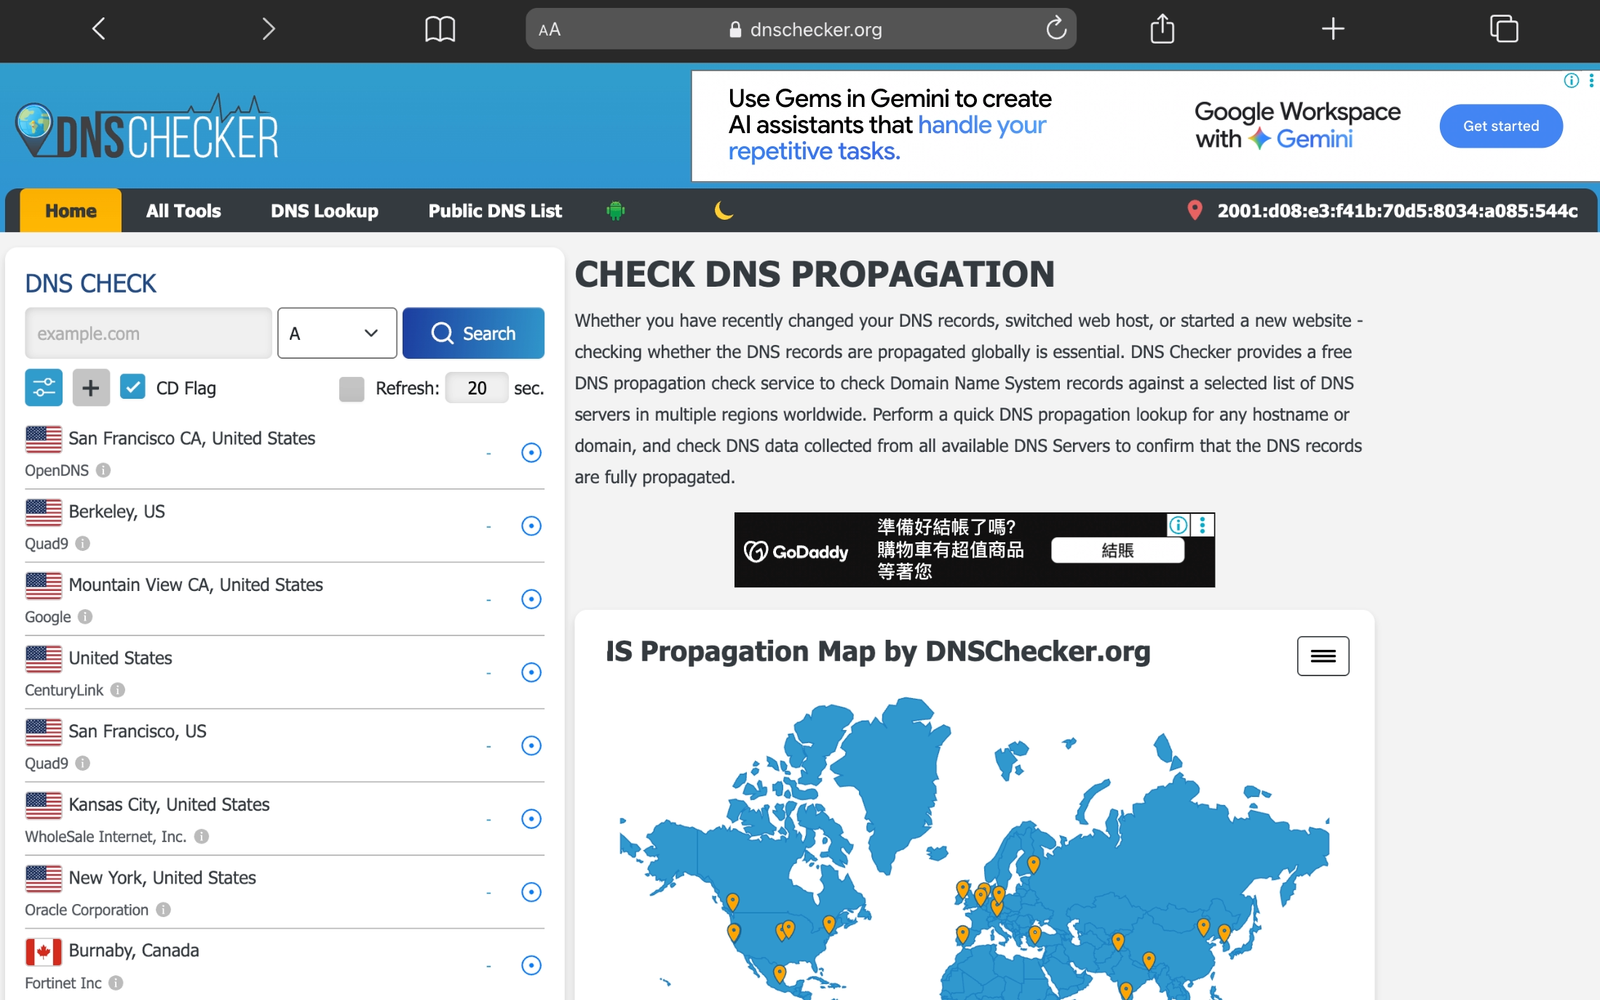Click OpenDNS info icon
This screenshot has width=1600, height=1000.
(x=103, y=470)
